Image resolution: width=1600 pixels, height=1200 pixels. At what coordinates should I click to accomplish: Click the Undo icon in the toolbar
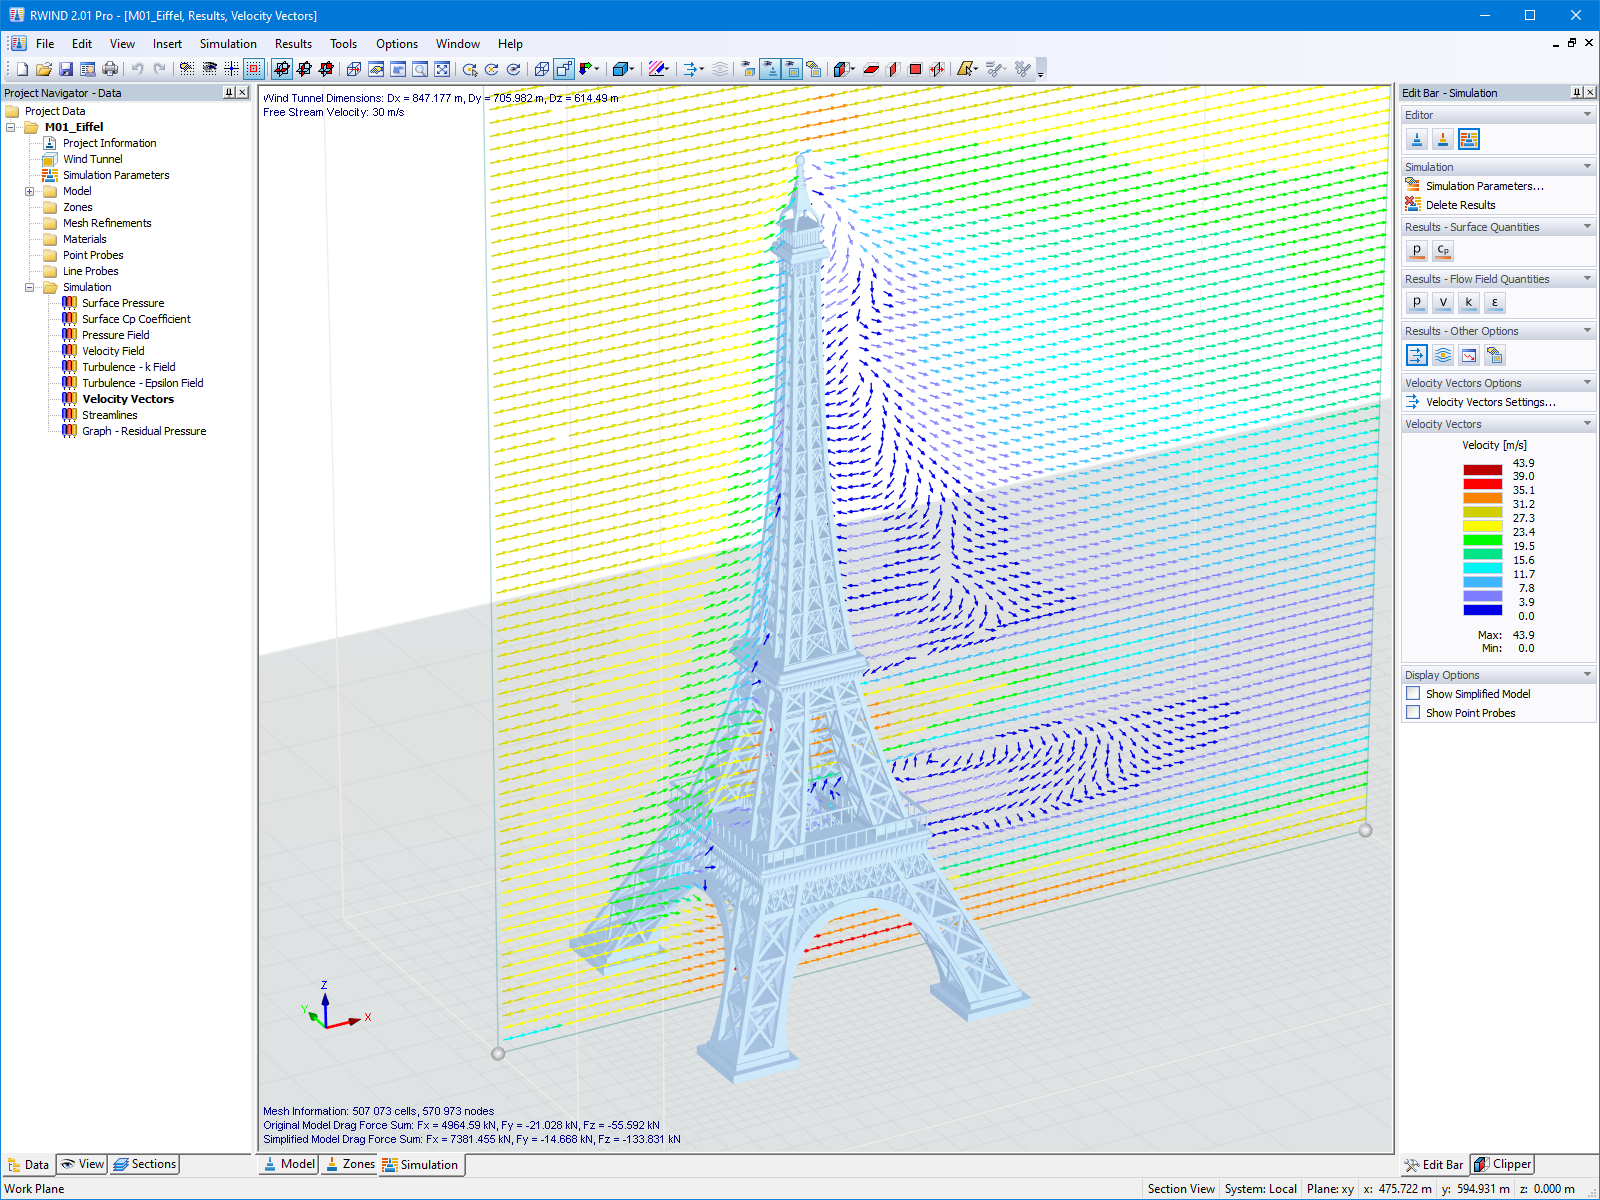tap(138, 68)
